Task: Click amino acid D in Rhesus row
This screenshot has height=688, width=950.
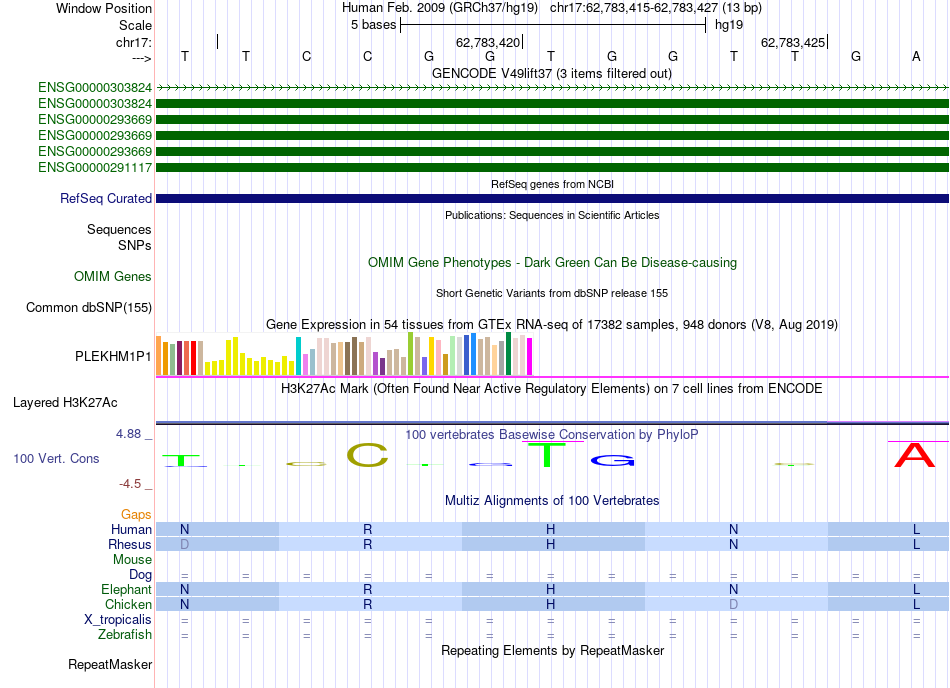Action: 185,544
